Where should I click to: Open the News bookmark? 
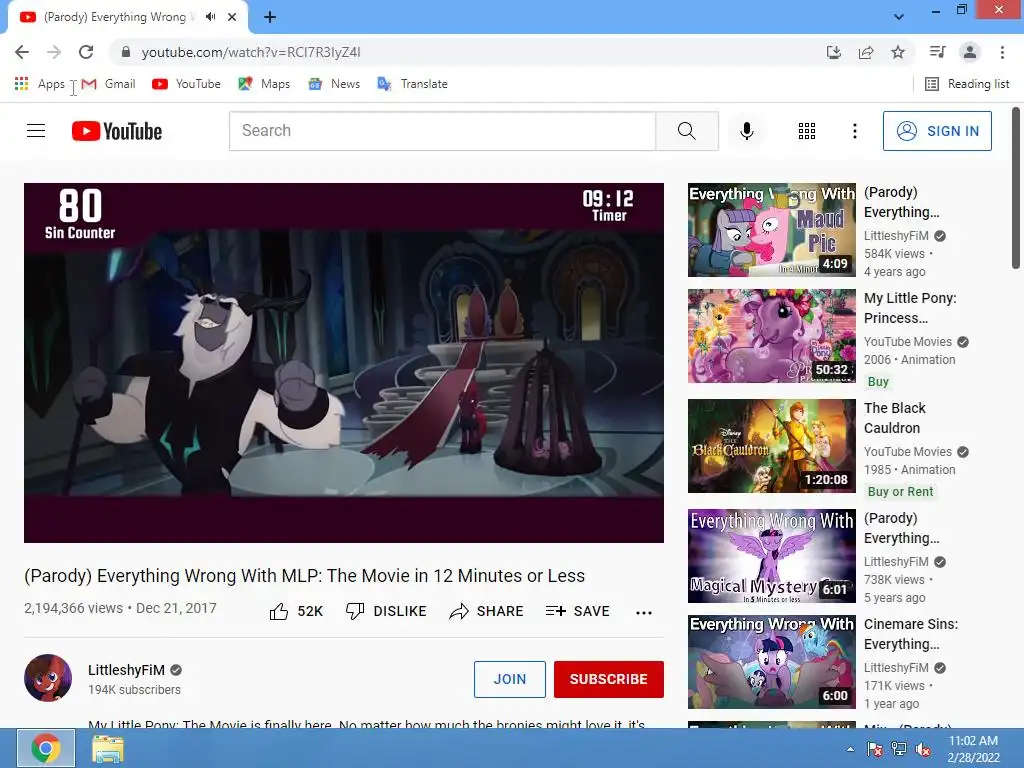coord(334,84)
